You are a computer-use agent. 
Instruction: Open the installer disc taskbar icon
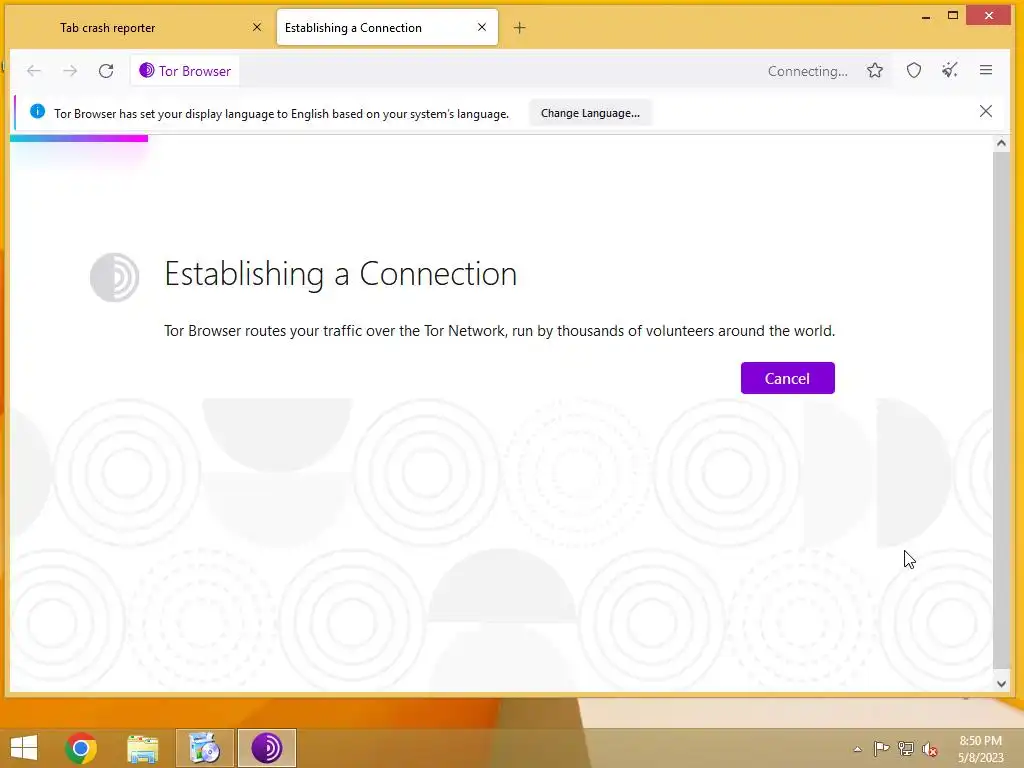(204, 748)
